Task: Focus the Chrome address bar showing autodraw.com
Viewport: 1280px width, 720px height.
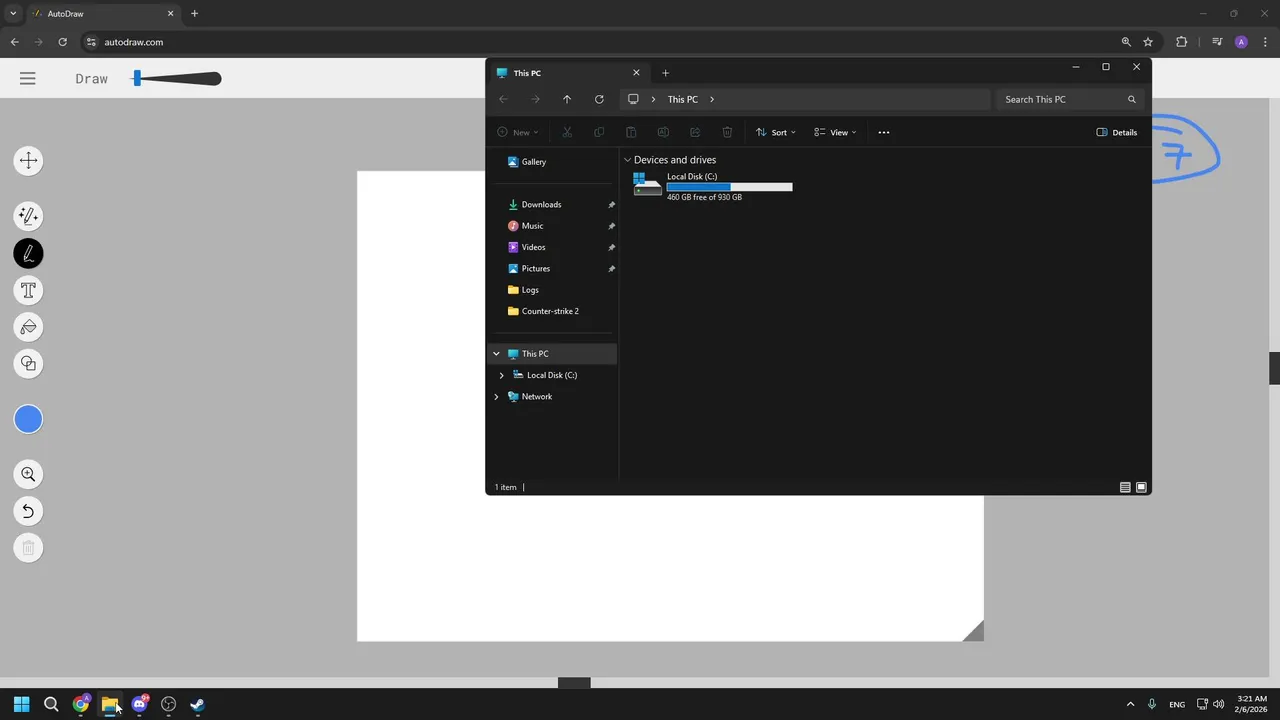Action: click(x=600, y=42)
